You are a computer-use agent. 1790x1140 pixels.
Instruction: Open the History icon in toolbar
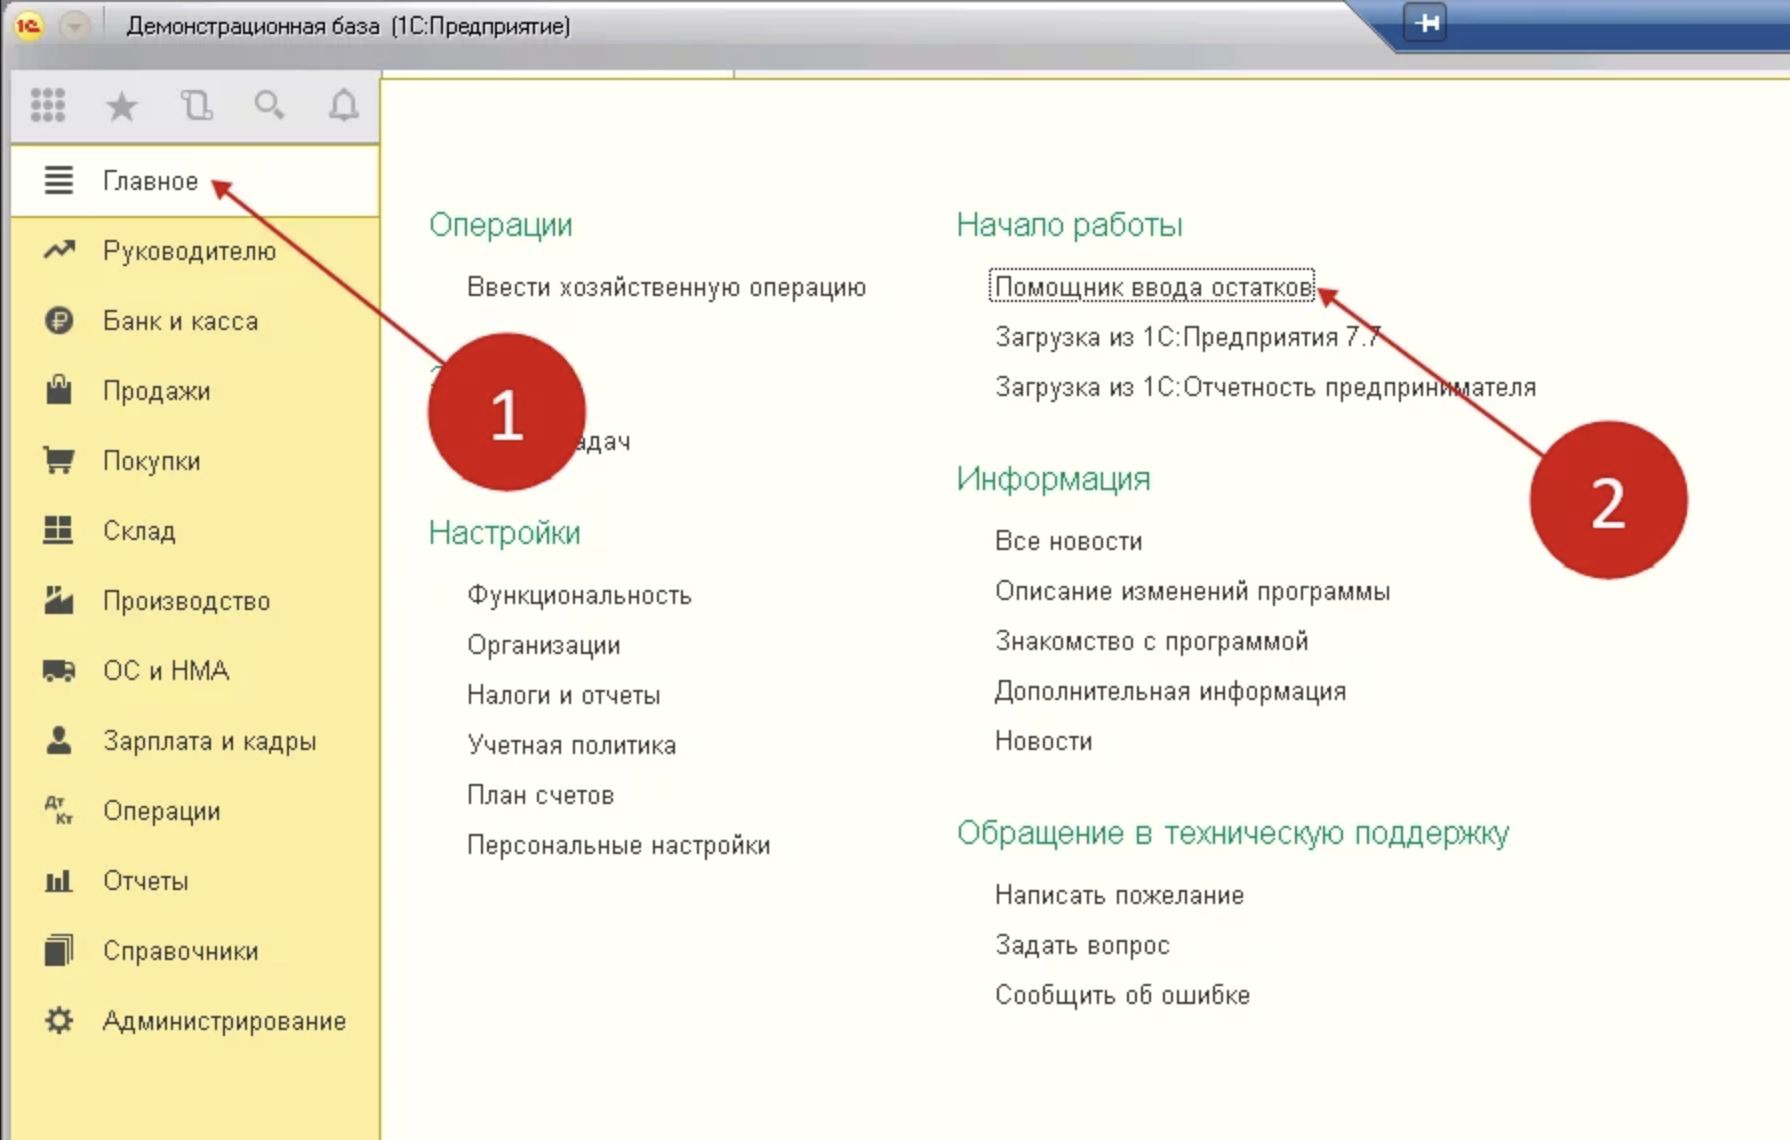pyautogui.click(x=196, y=105)
